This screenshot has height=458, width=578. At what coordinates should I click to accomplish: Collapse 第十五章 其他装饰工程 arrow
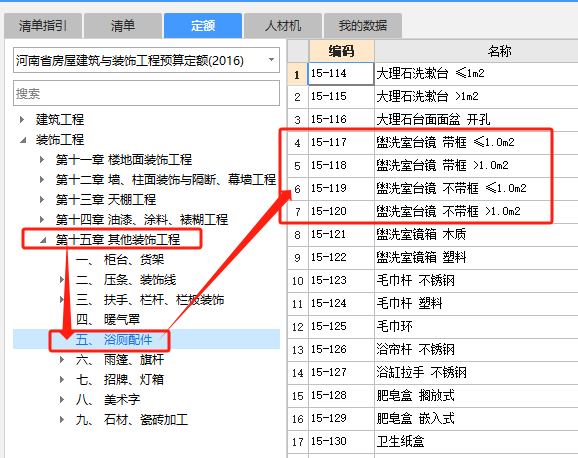click(x=43, y=240)
